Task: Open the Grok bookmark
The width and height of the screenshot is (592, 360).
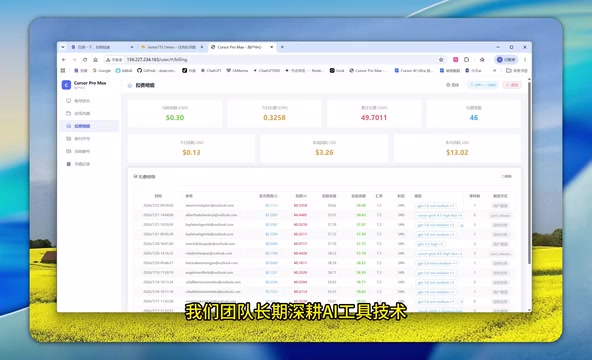Action: click(337, 71)
